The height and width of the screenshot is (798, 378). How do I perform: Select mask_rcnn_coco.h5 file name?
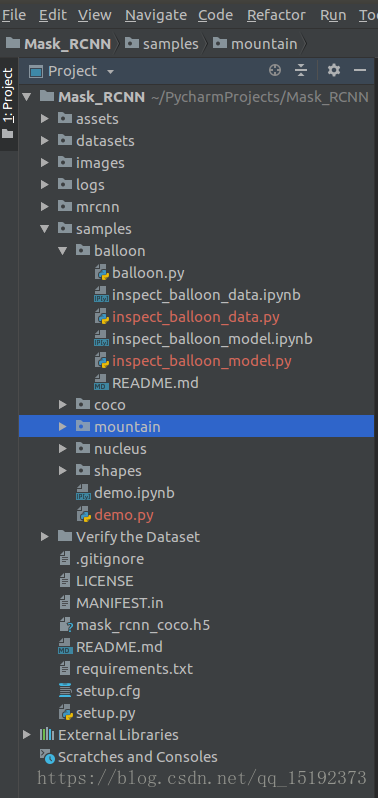click(x=143, y=625)
